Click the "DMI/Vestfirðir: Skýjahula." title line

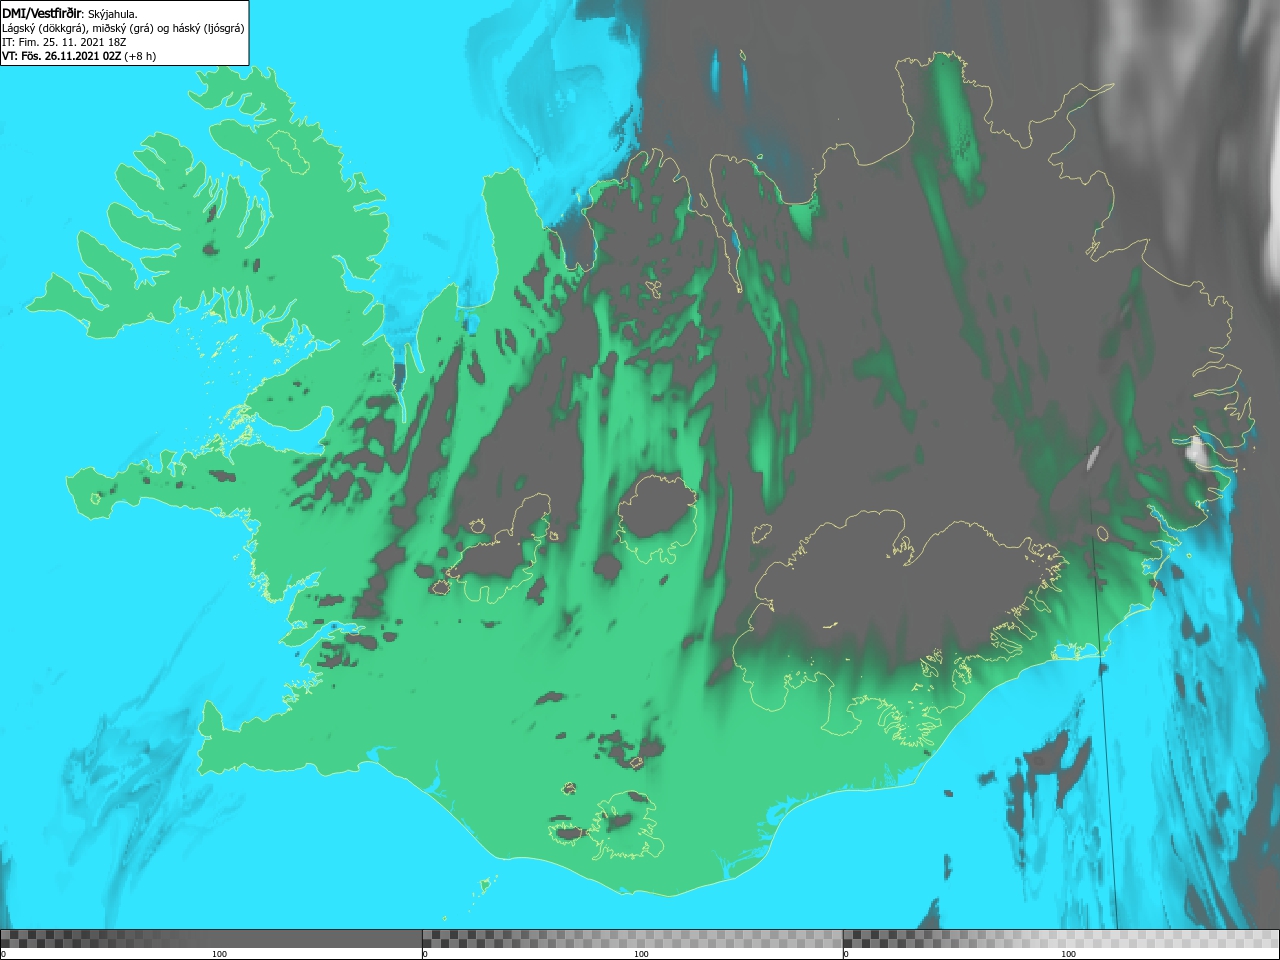pyautogui.click(x=70, y=14)
